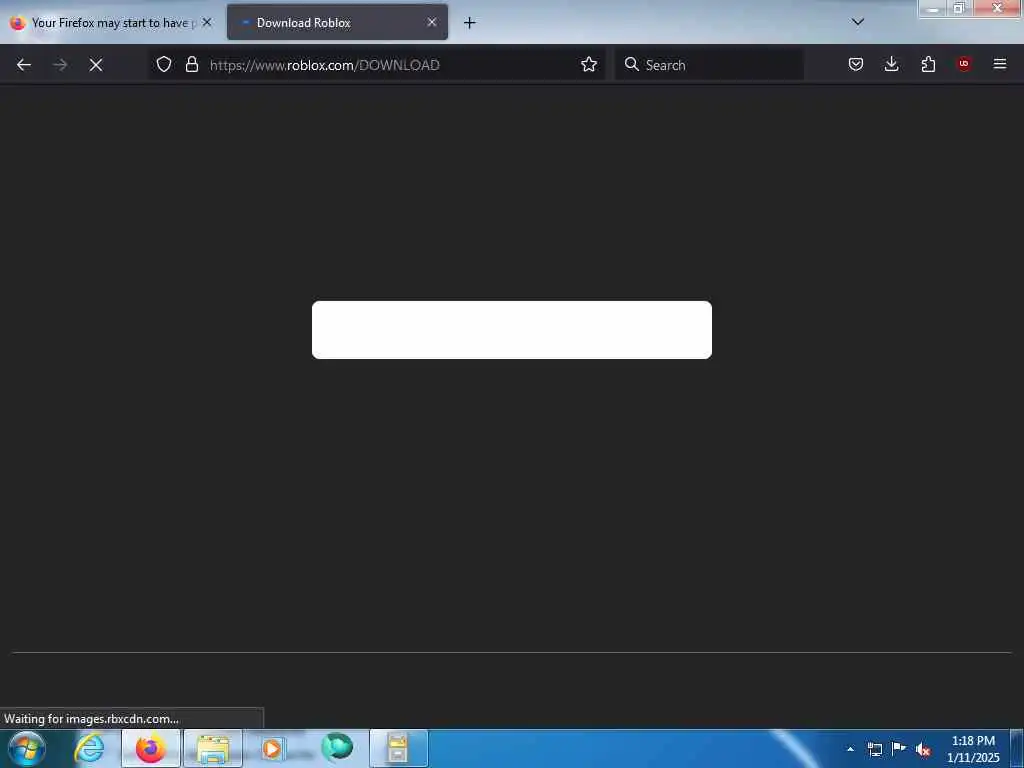Screen dimensions: 1024x768
Task: Restore down the Firefox window
Action: click(959, 8)
